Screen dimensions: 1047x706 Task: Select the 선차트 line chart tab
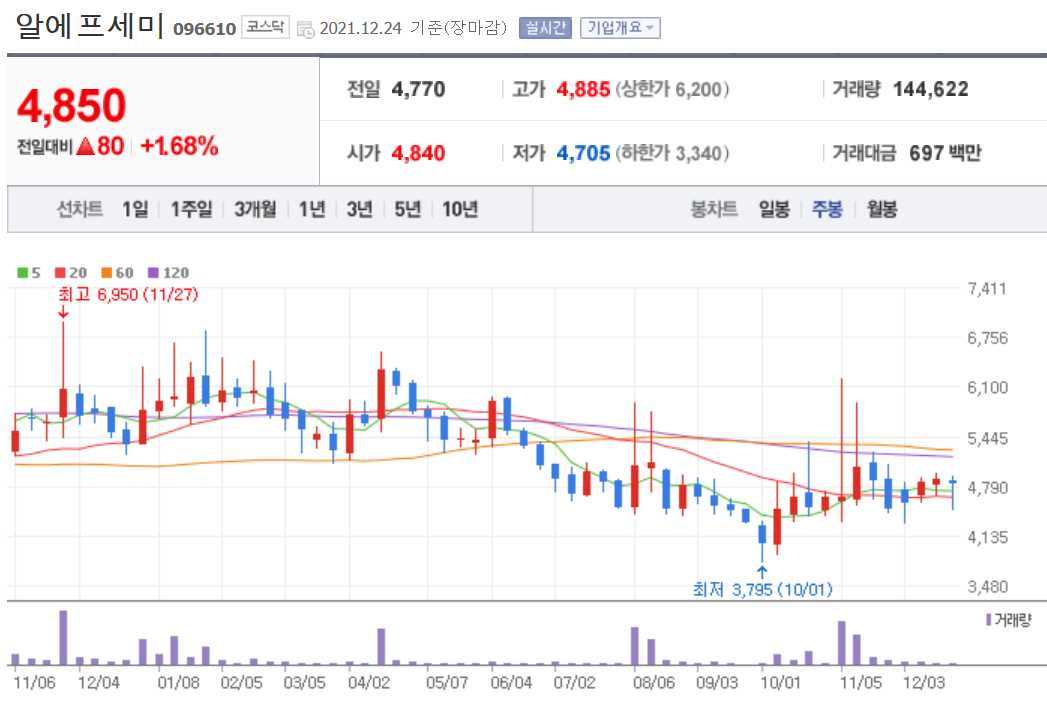point(79,210)
